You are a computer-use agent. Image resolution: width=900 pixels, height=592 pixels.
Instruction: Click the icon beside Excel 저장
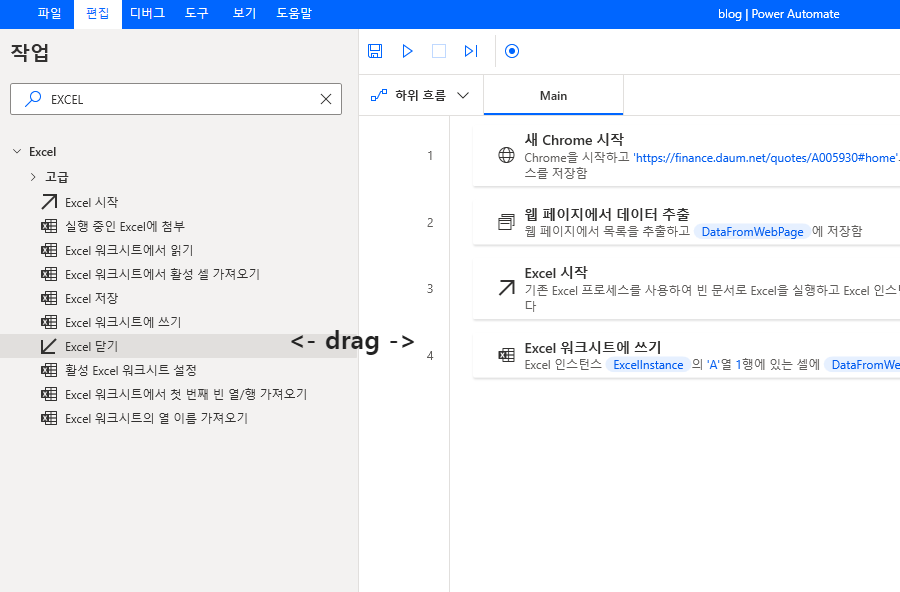pyautogui.click(x=49, y=298)
